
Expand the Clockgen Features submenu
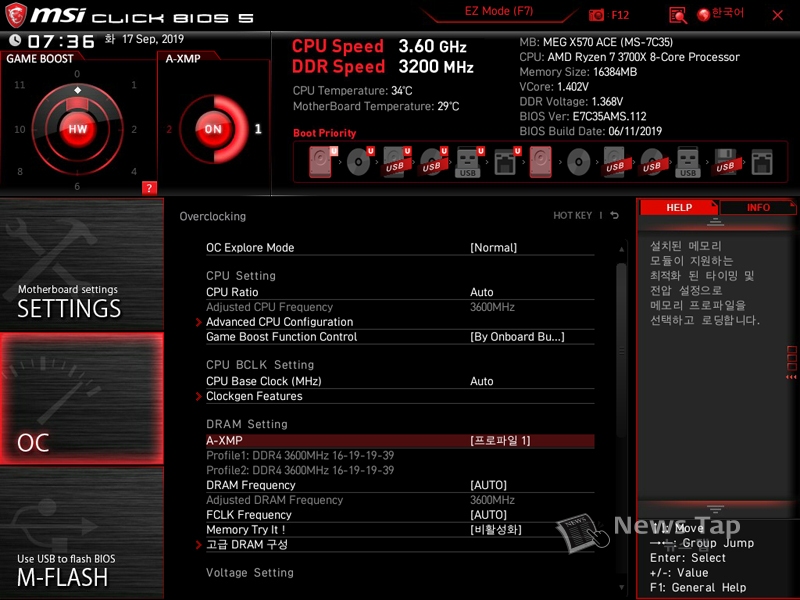254,396
